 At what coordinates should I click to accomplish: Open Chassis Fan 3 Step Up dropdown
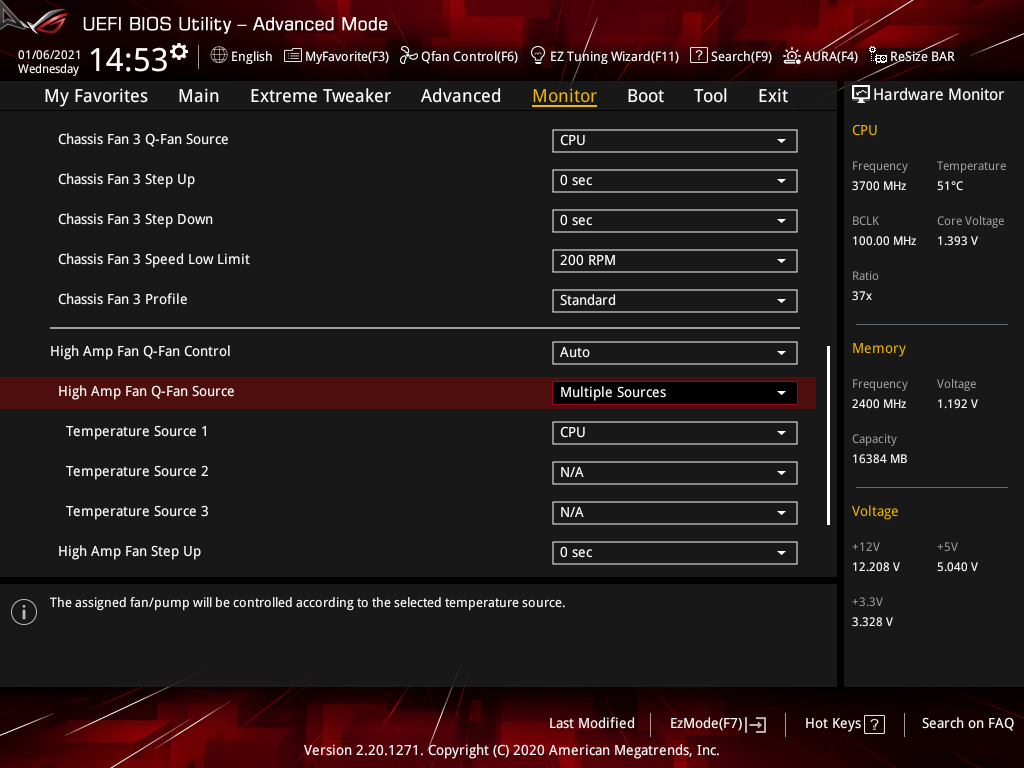tap(674, 181)
